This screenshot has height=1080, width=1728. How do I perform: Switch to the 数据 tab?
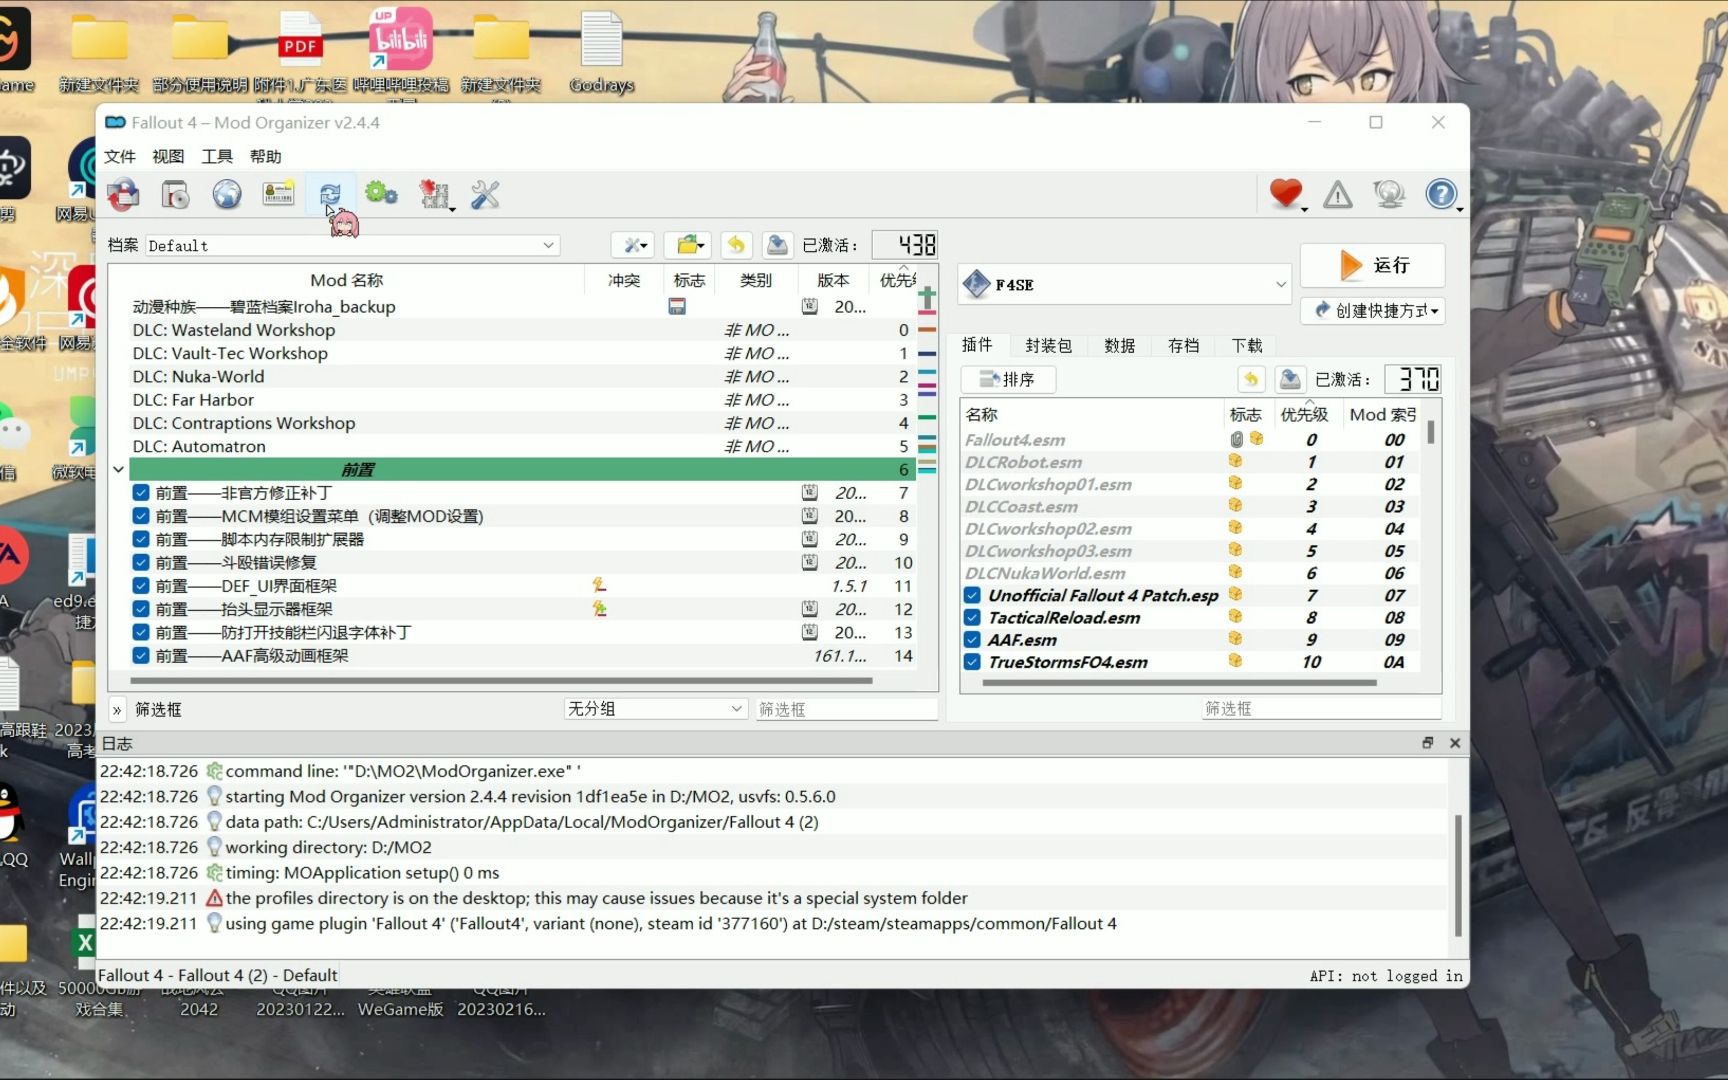1119,345
